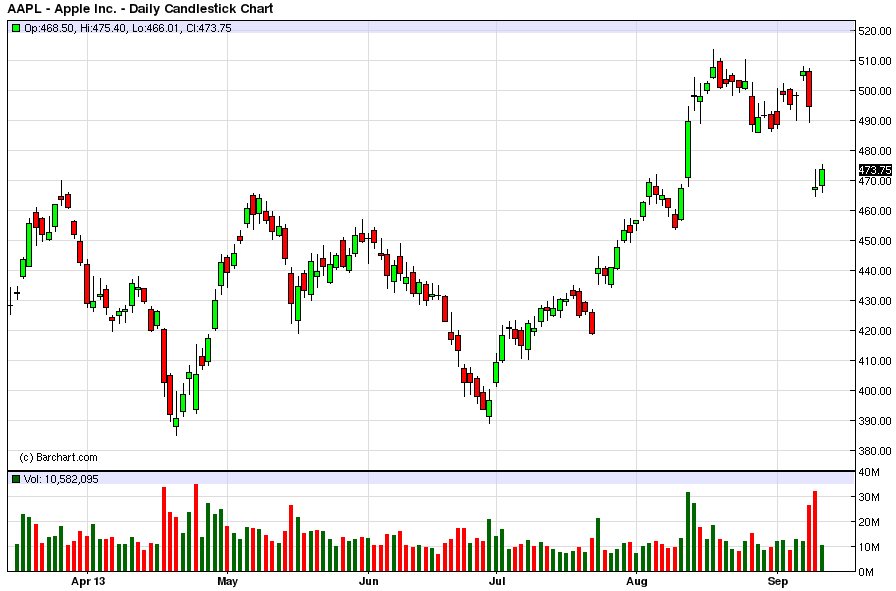Viewport: 896px width, 591px height.
Task: Click the 'Apr 13' date axis label
Action: [88, 582]
